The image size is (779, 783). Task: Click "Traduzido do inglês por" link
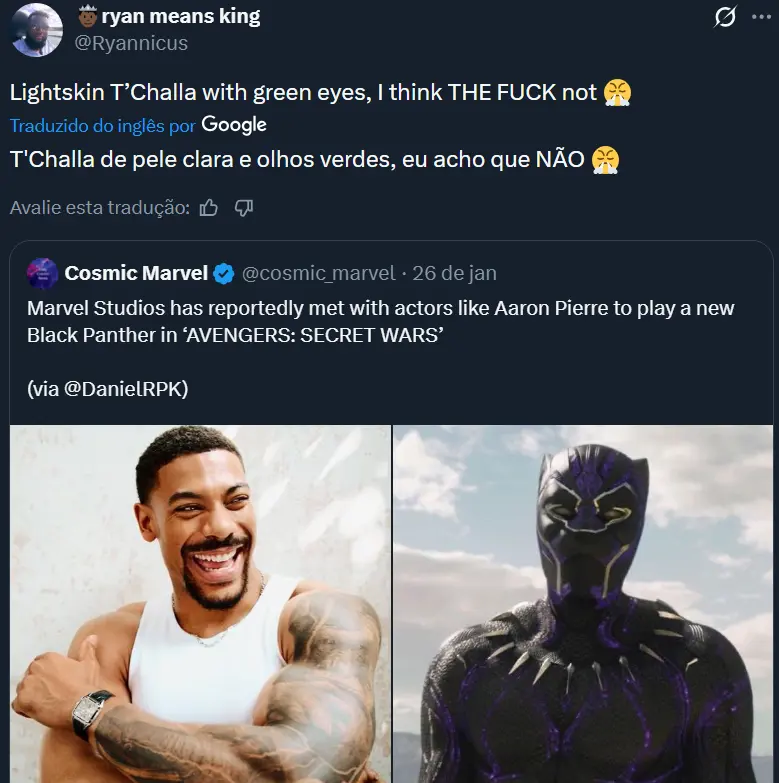point(102,126)
